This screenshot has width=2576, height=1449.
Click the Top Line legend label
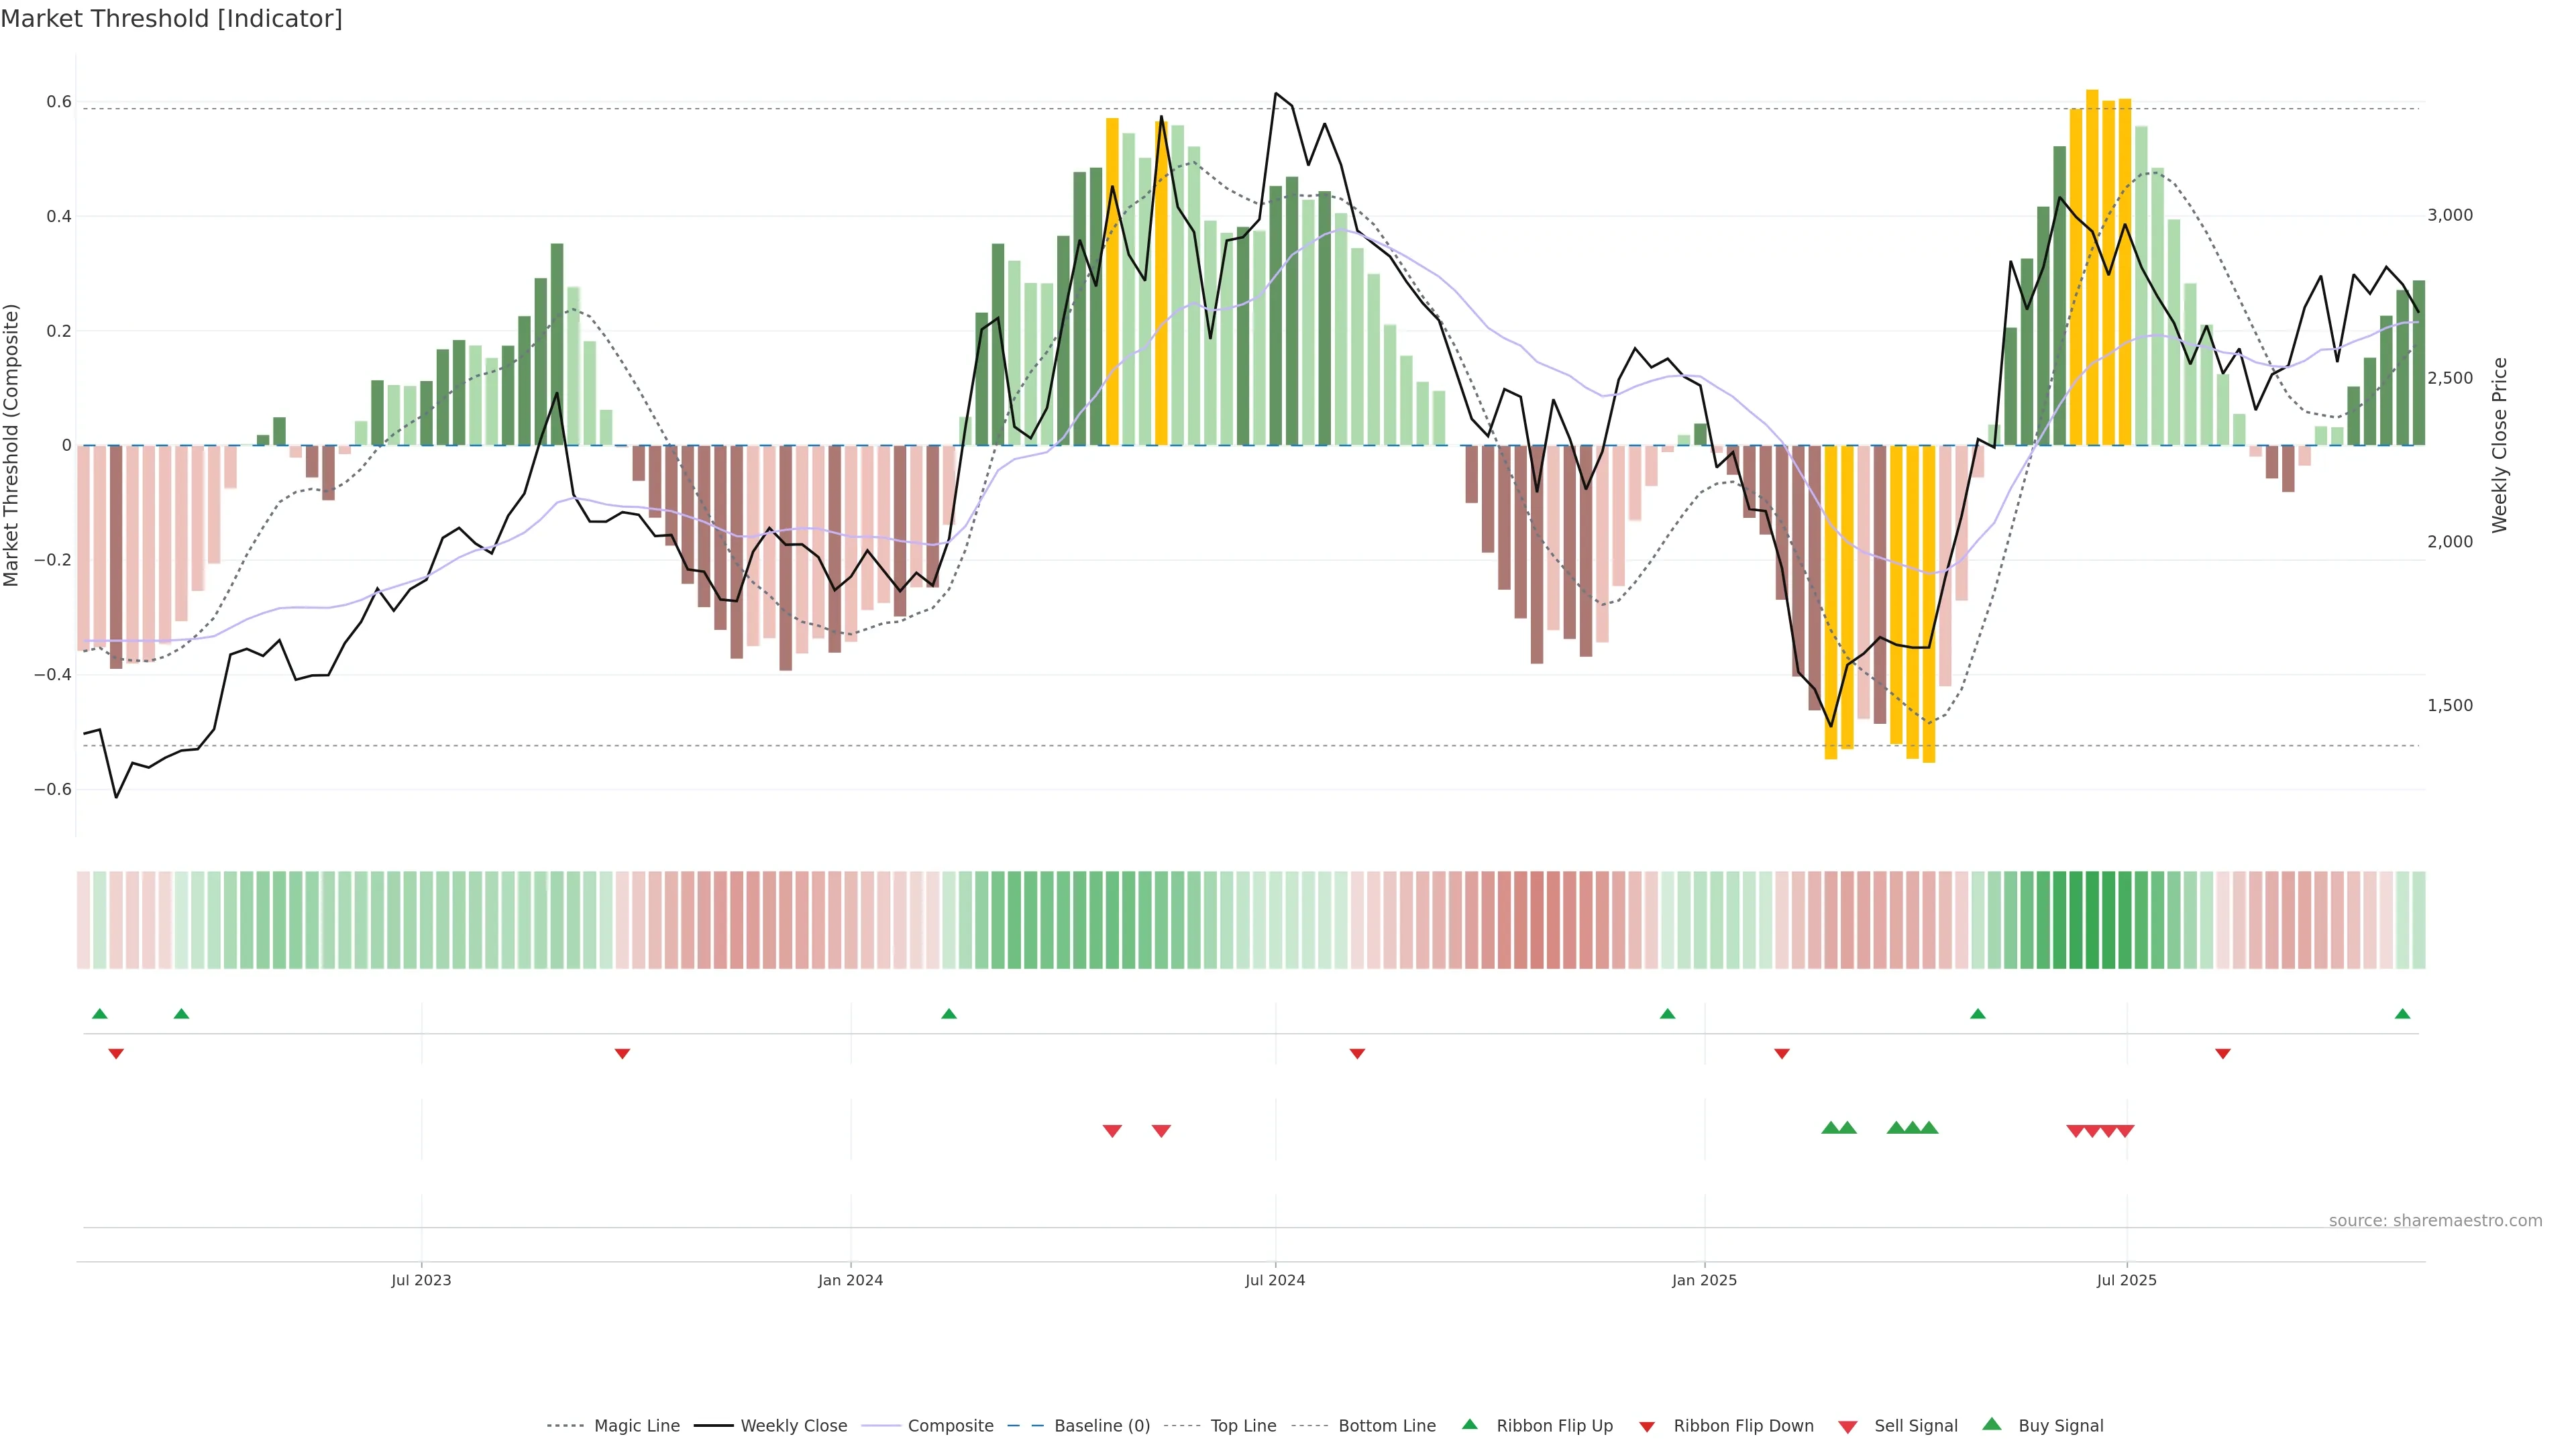(1243, 1426)
